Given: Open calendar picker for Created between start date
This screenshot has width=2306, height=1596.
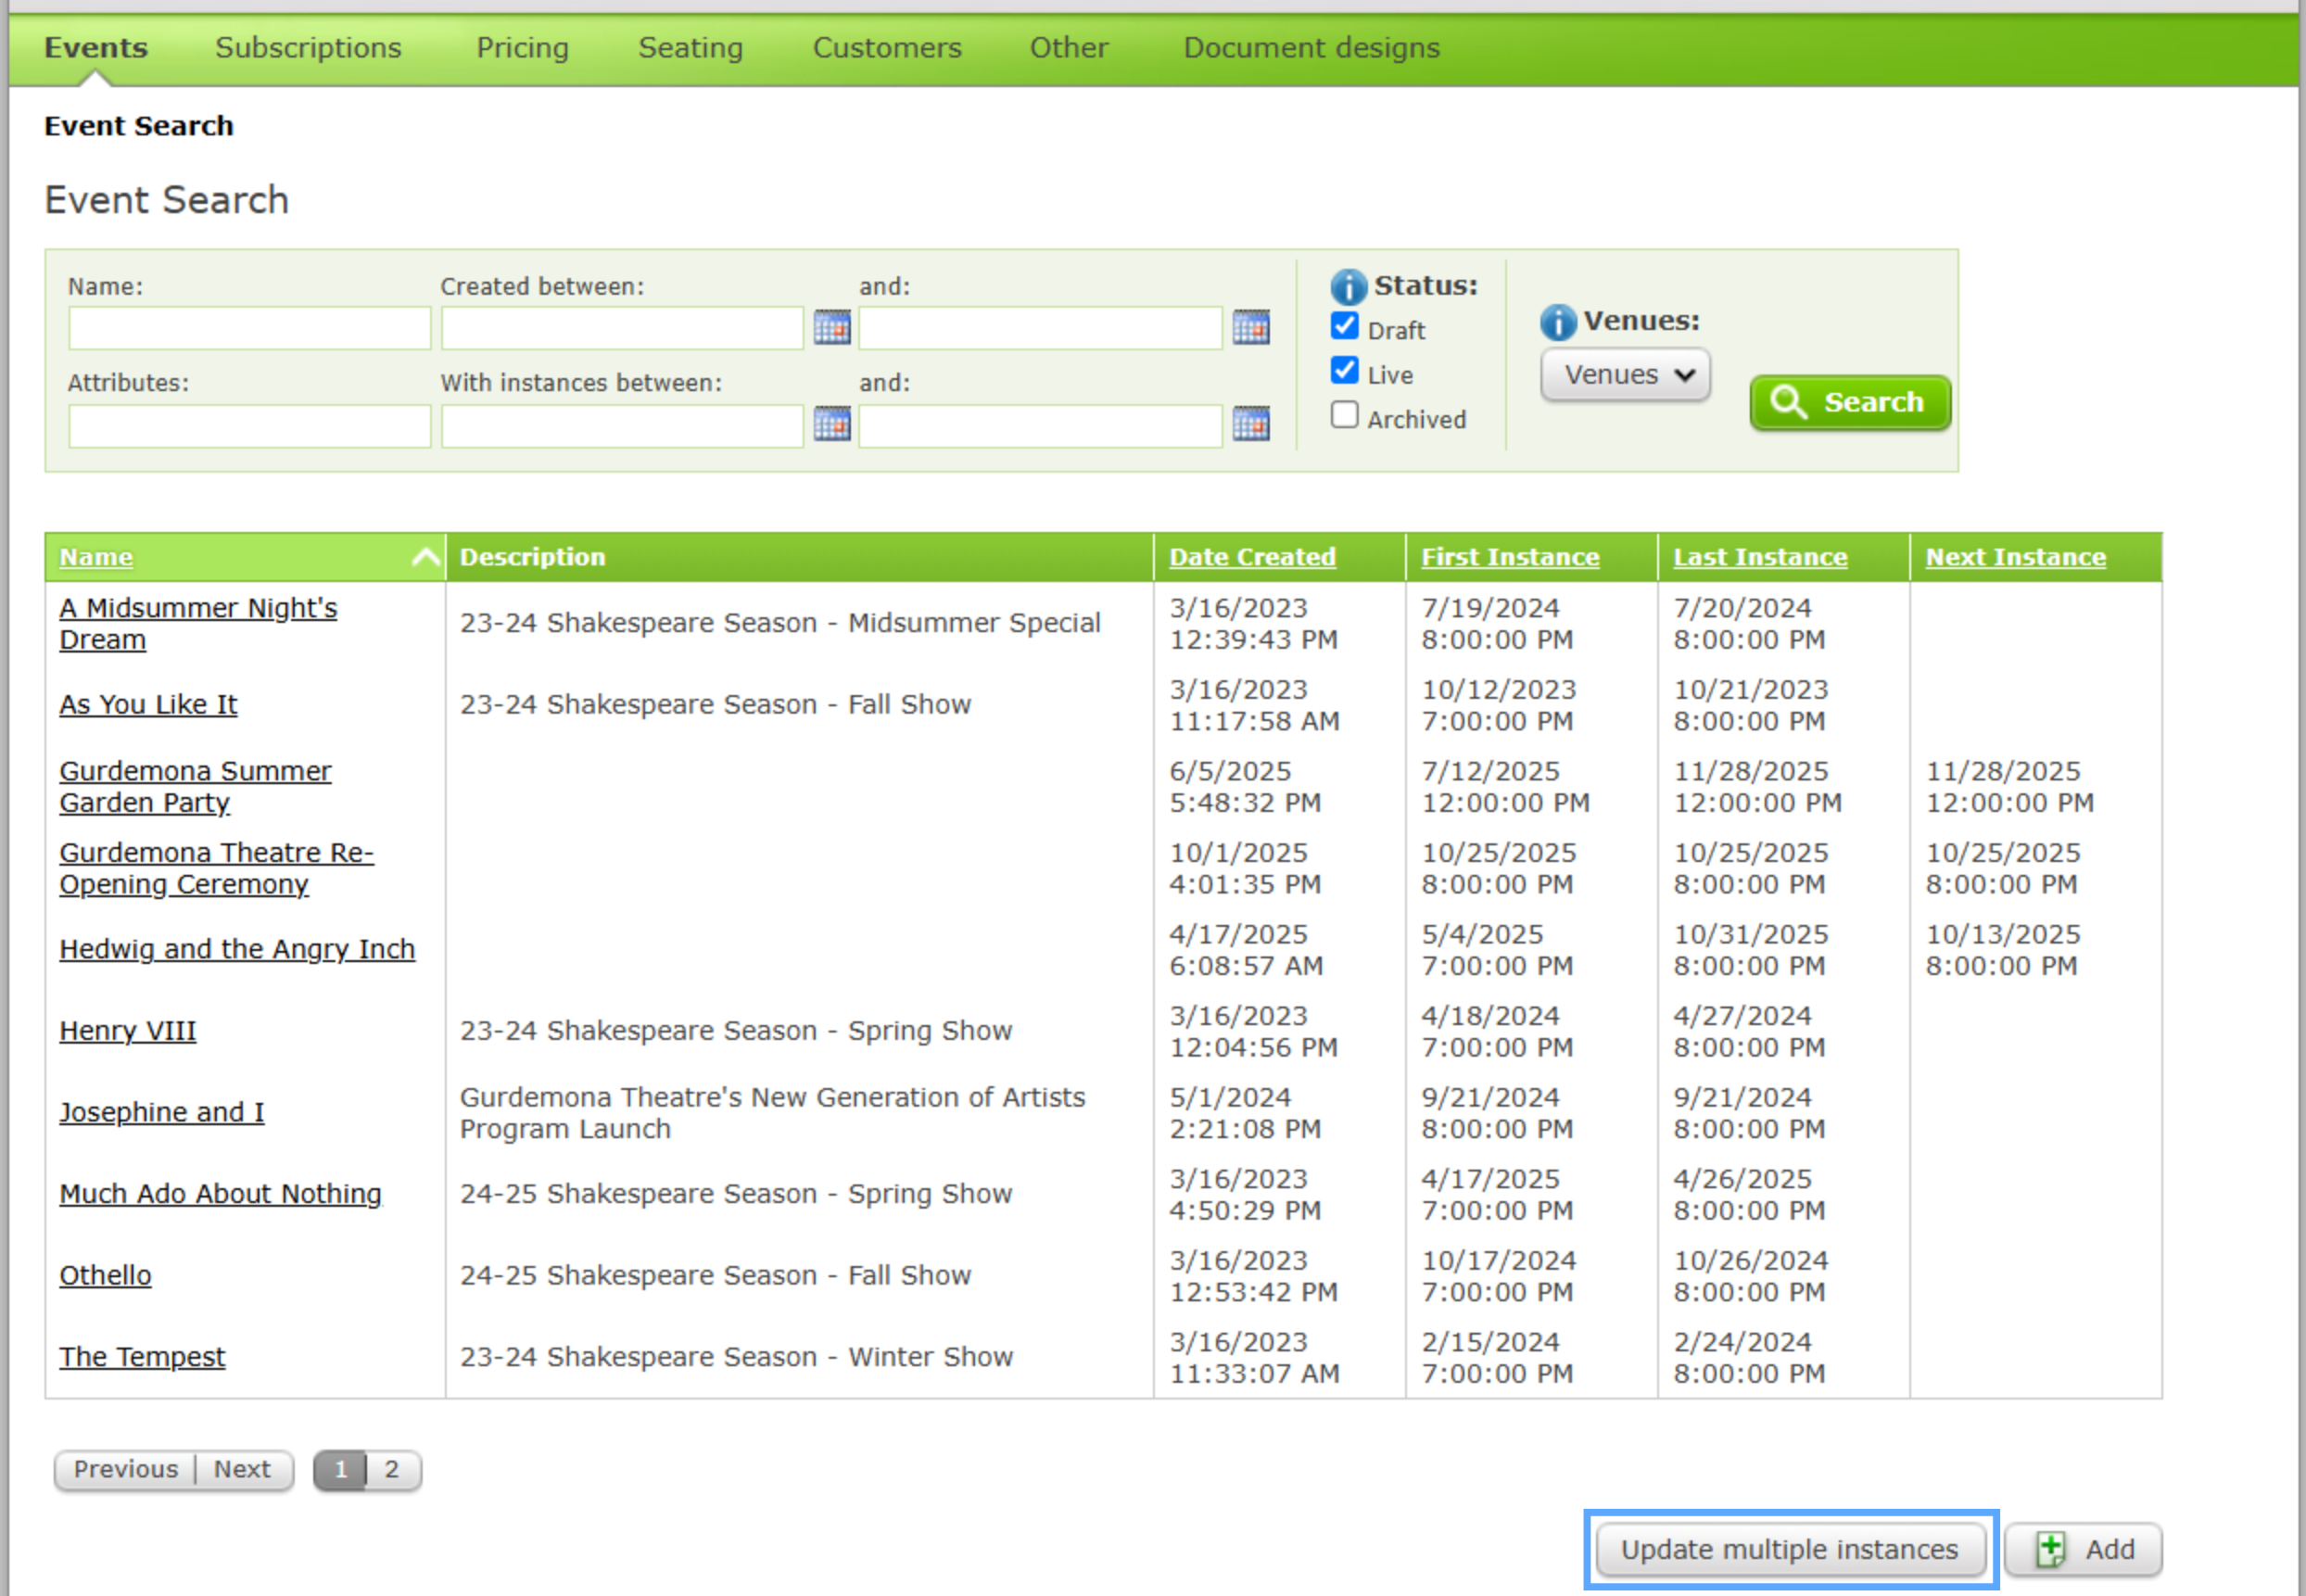Looking at the screenshot, I should tap(831, 327).
